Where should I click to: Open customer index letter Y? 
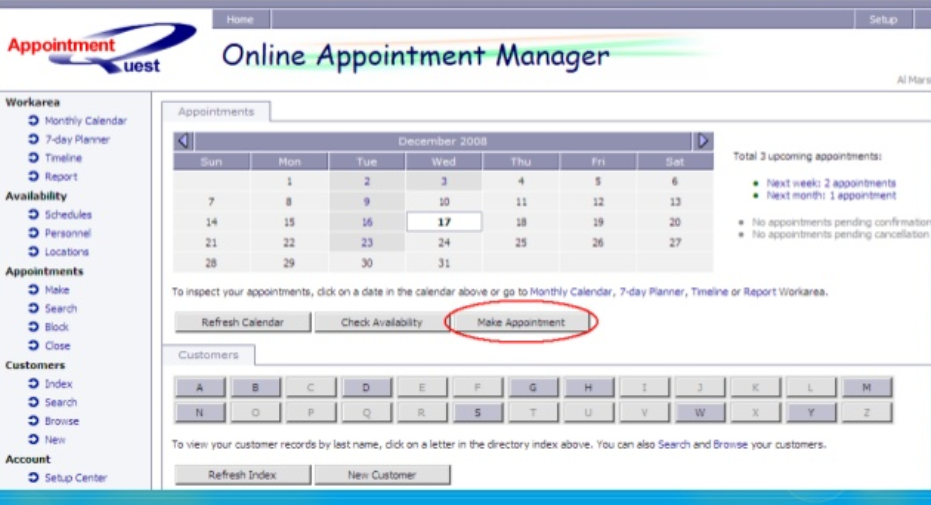tap(810, 412)
